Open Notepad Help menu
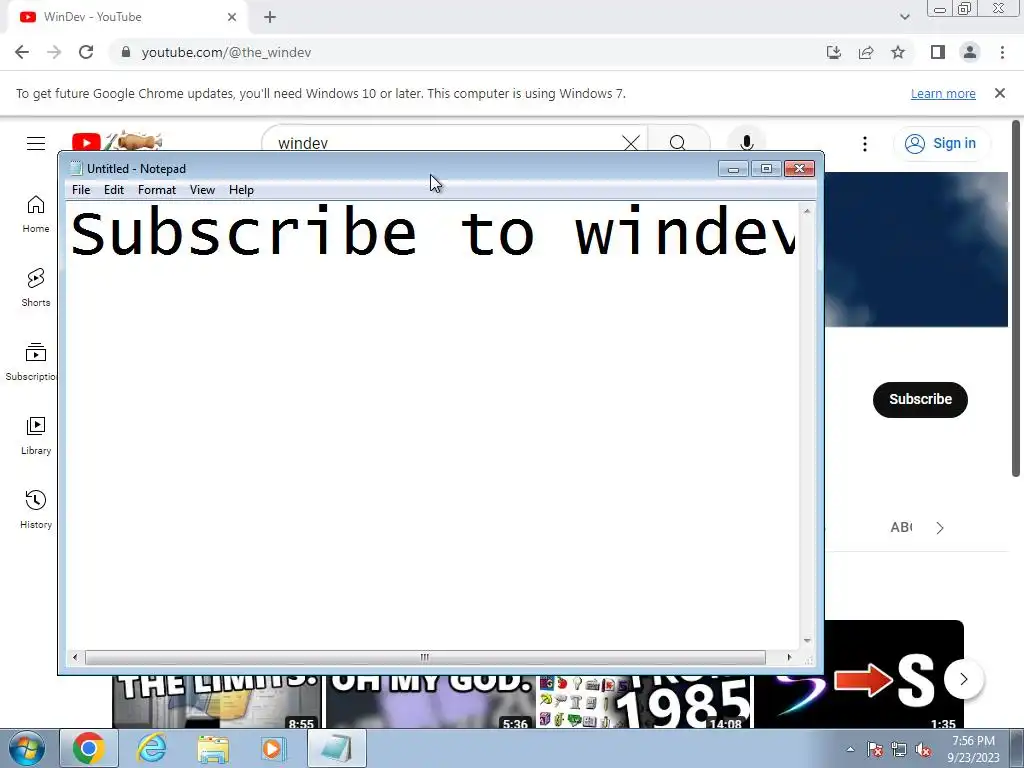Image resolution: width=1024 pixels, height=768 pixels. pos(241,190)
